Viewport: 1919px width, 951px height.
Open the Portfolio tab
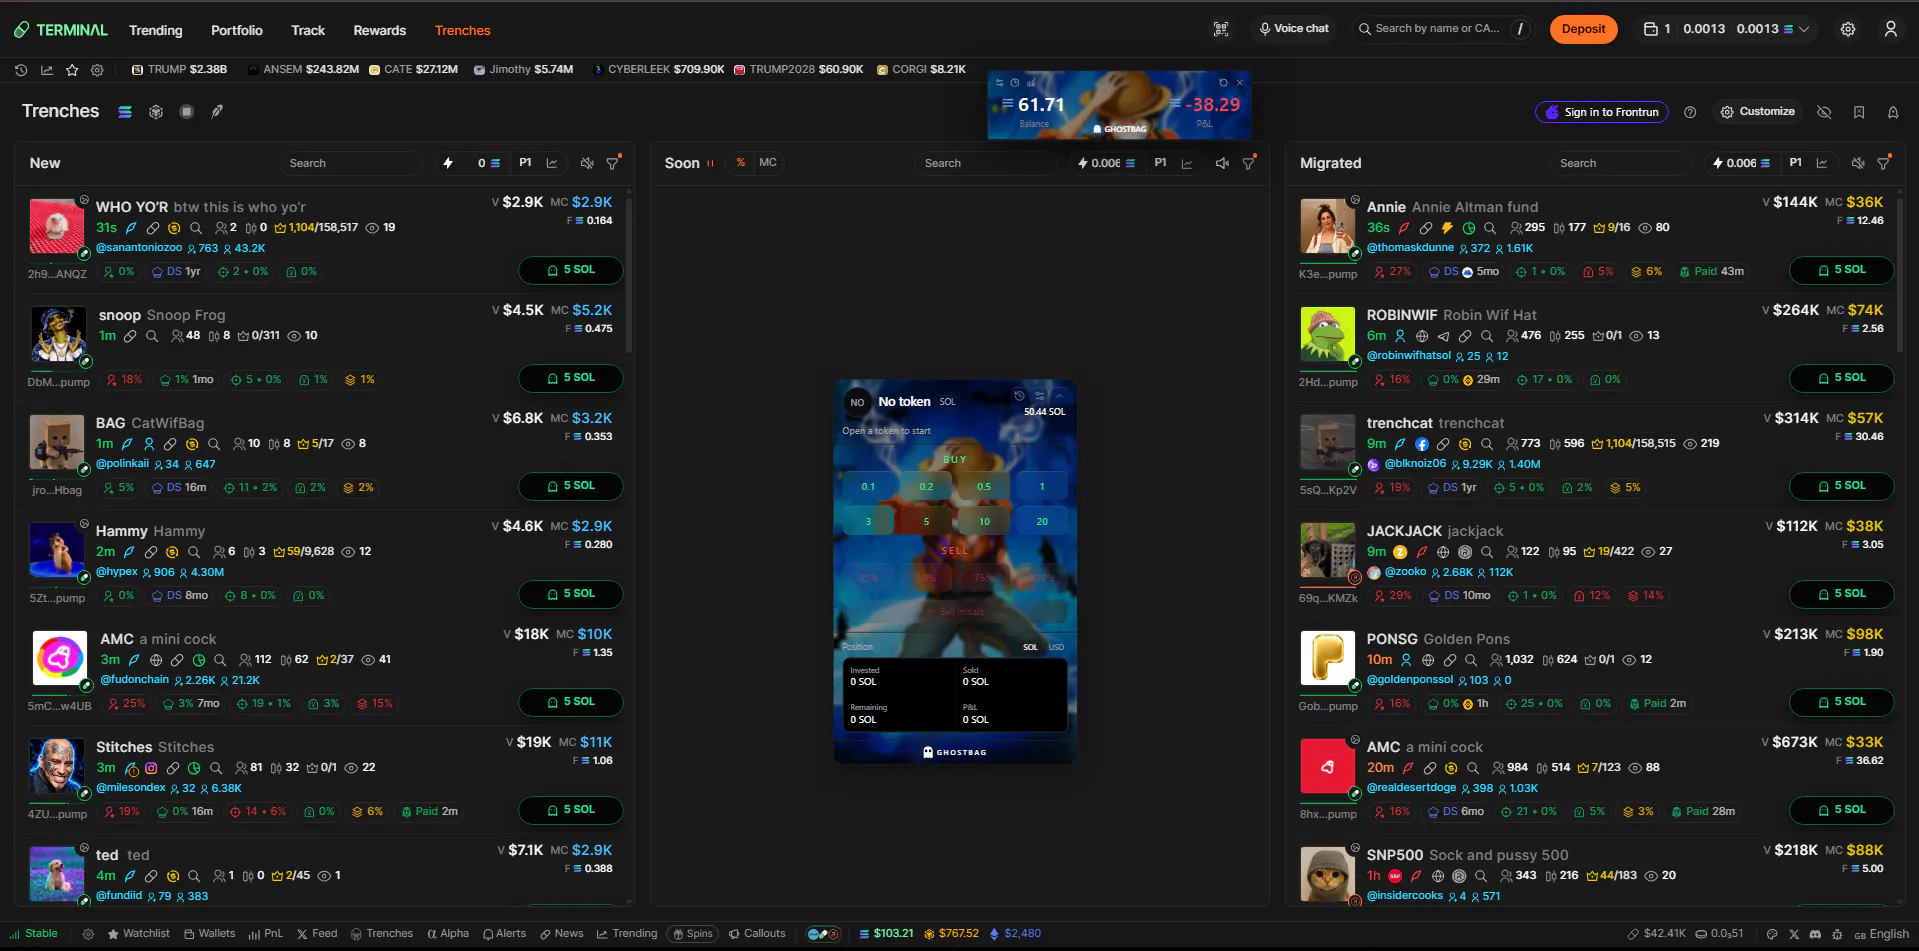pyautogui.click(x=237, y=30)
